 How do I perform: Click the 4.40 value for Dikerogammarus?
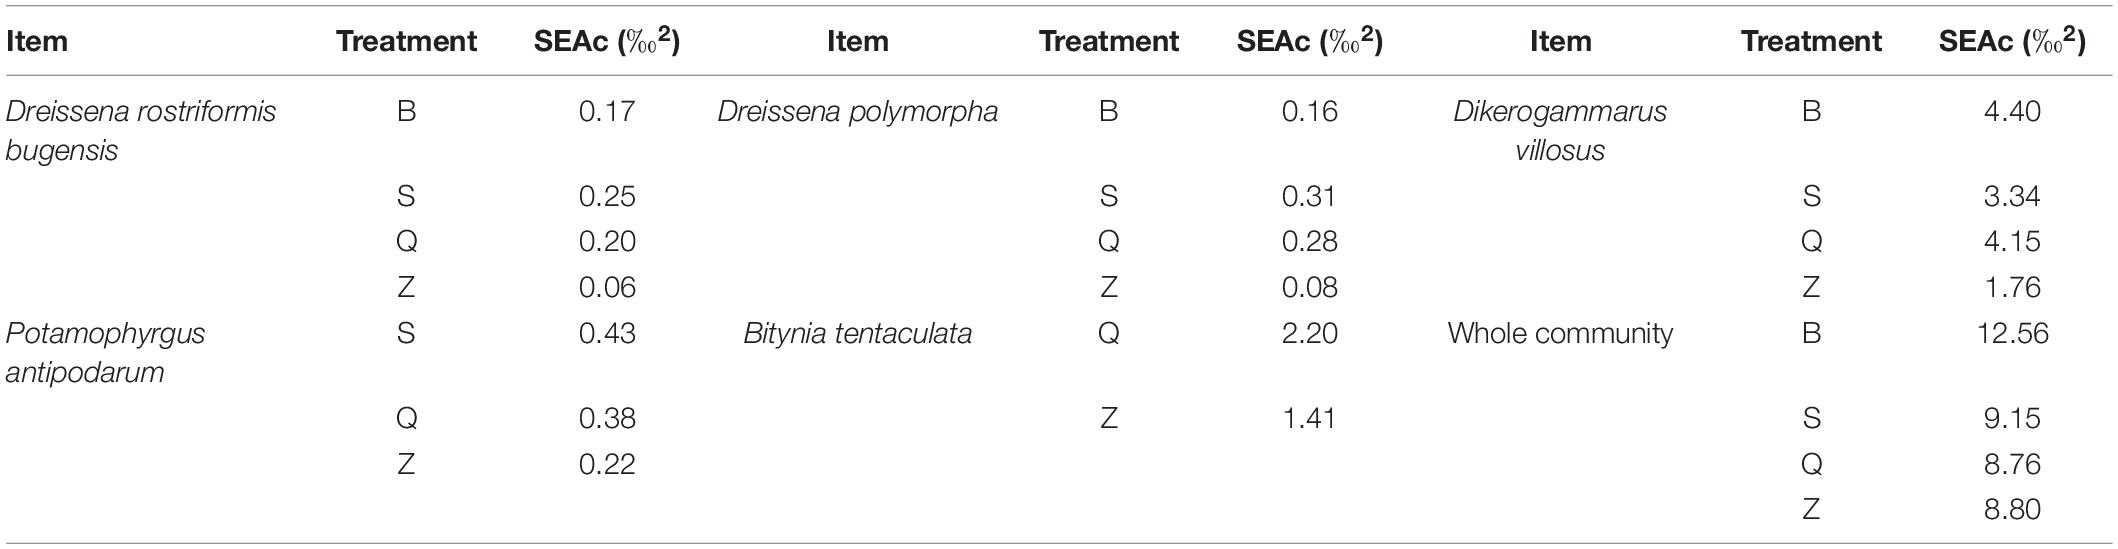pyautogui.click(x=2012, y=111)
